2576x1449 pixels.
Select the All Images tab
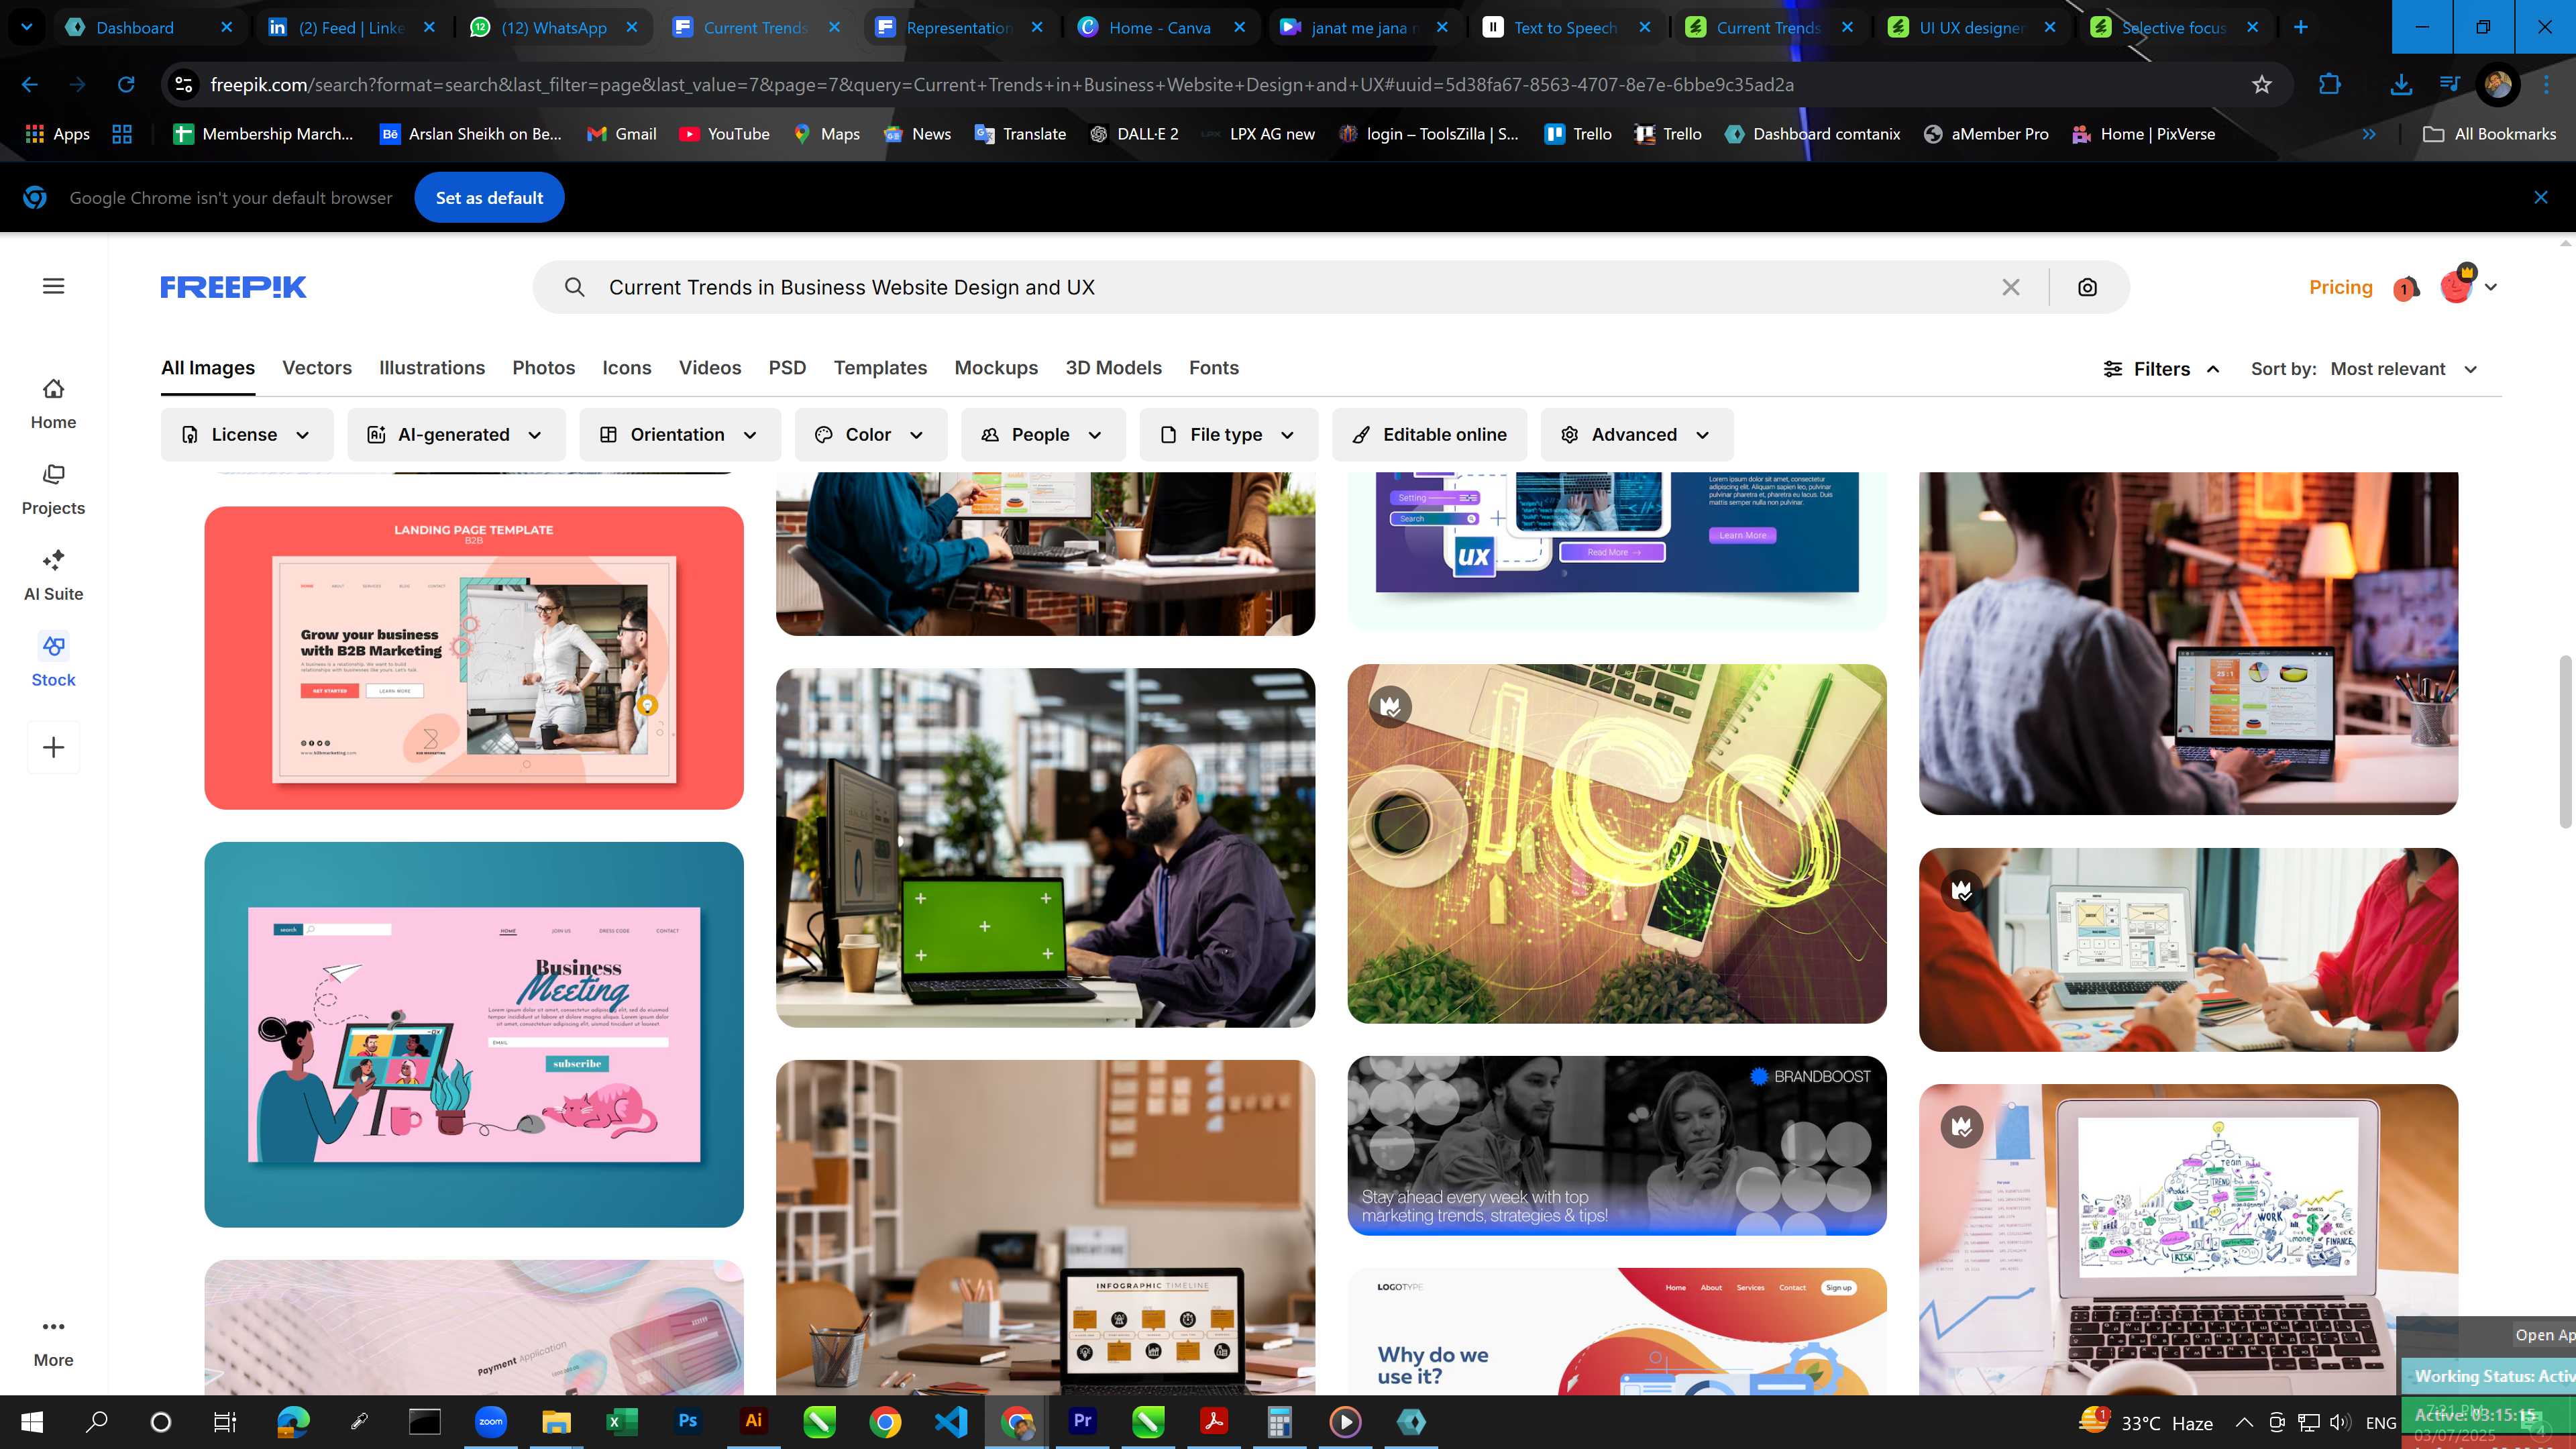click(208, 367)
